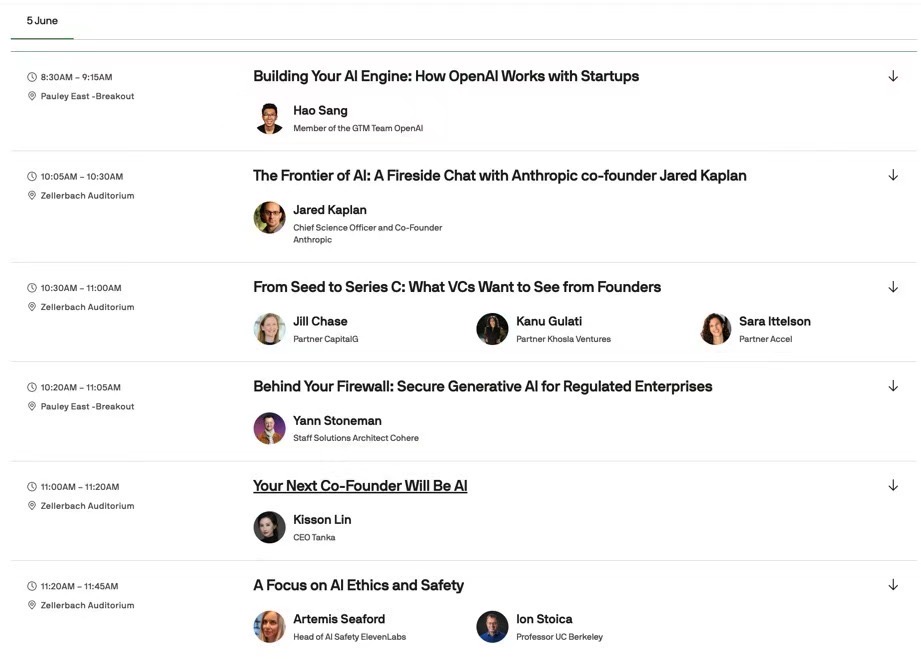921x659 pixels.
Task: Click the Yann Stoneman speaker name
Action: click(337, 421)
